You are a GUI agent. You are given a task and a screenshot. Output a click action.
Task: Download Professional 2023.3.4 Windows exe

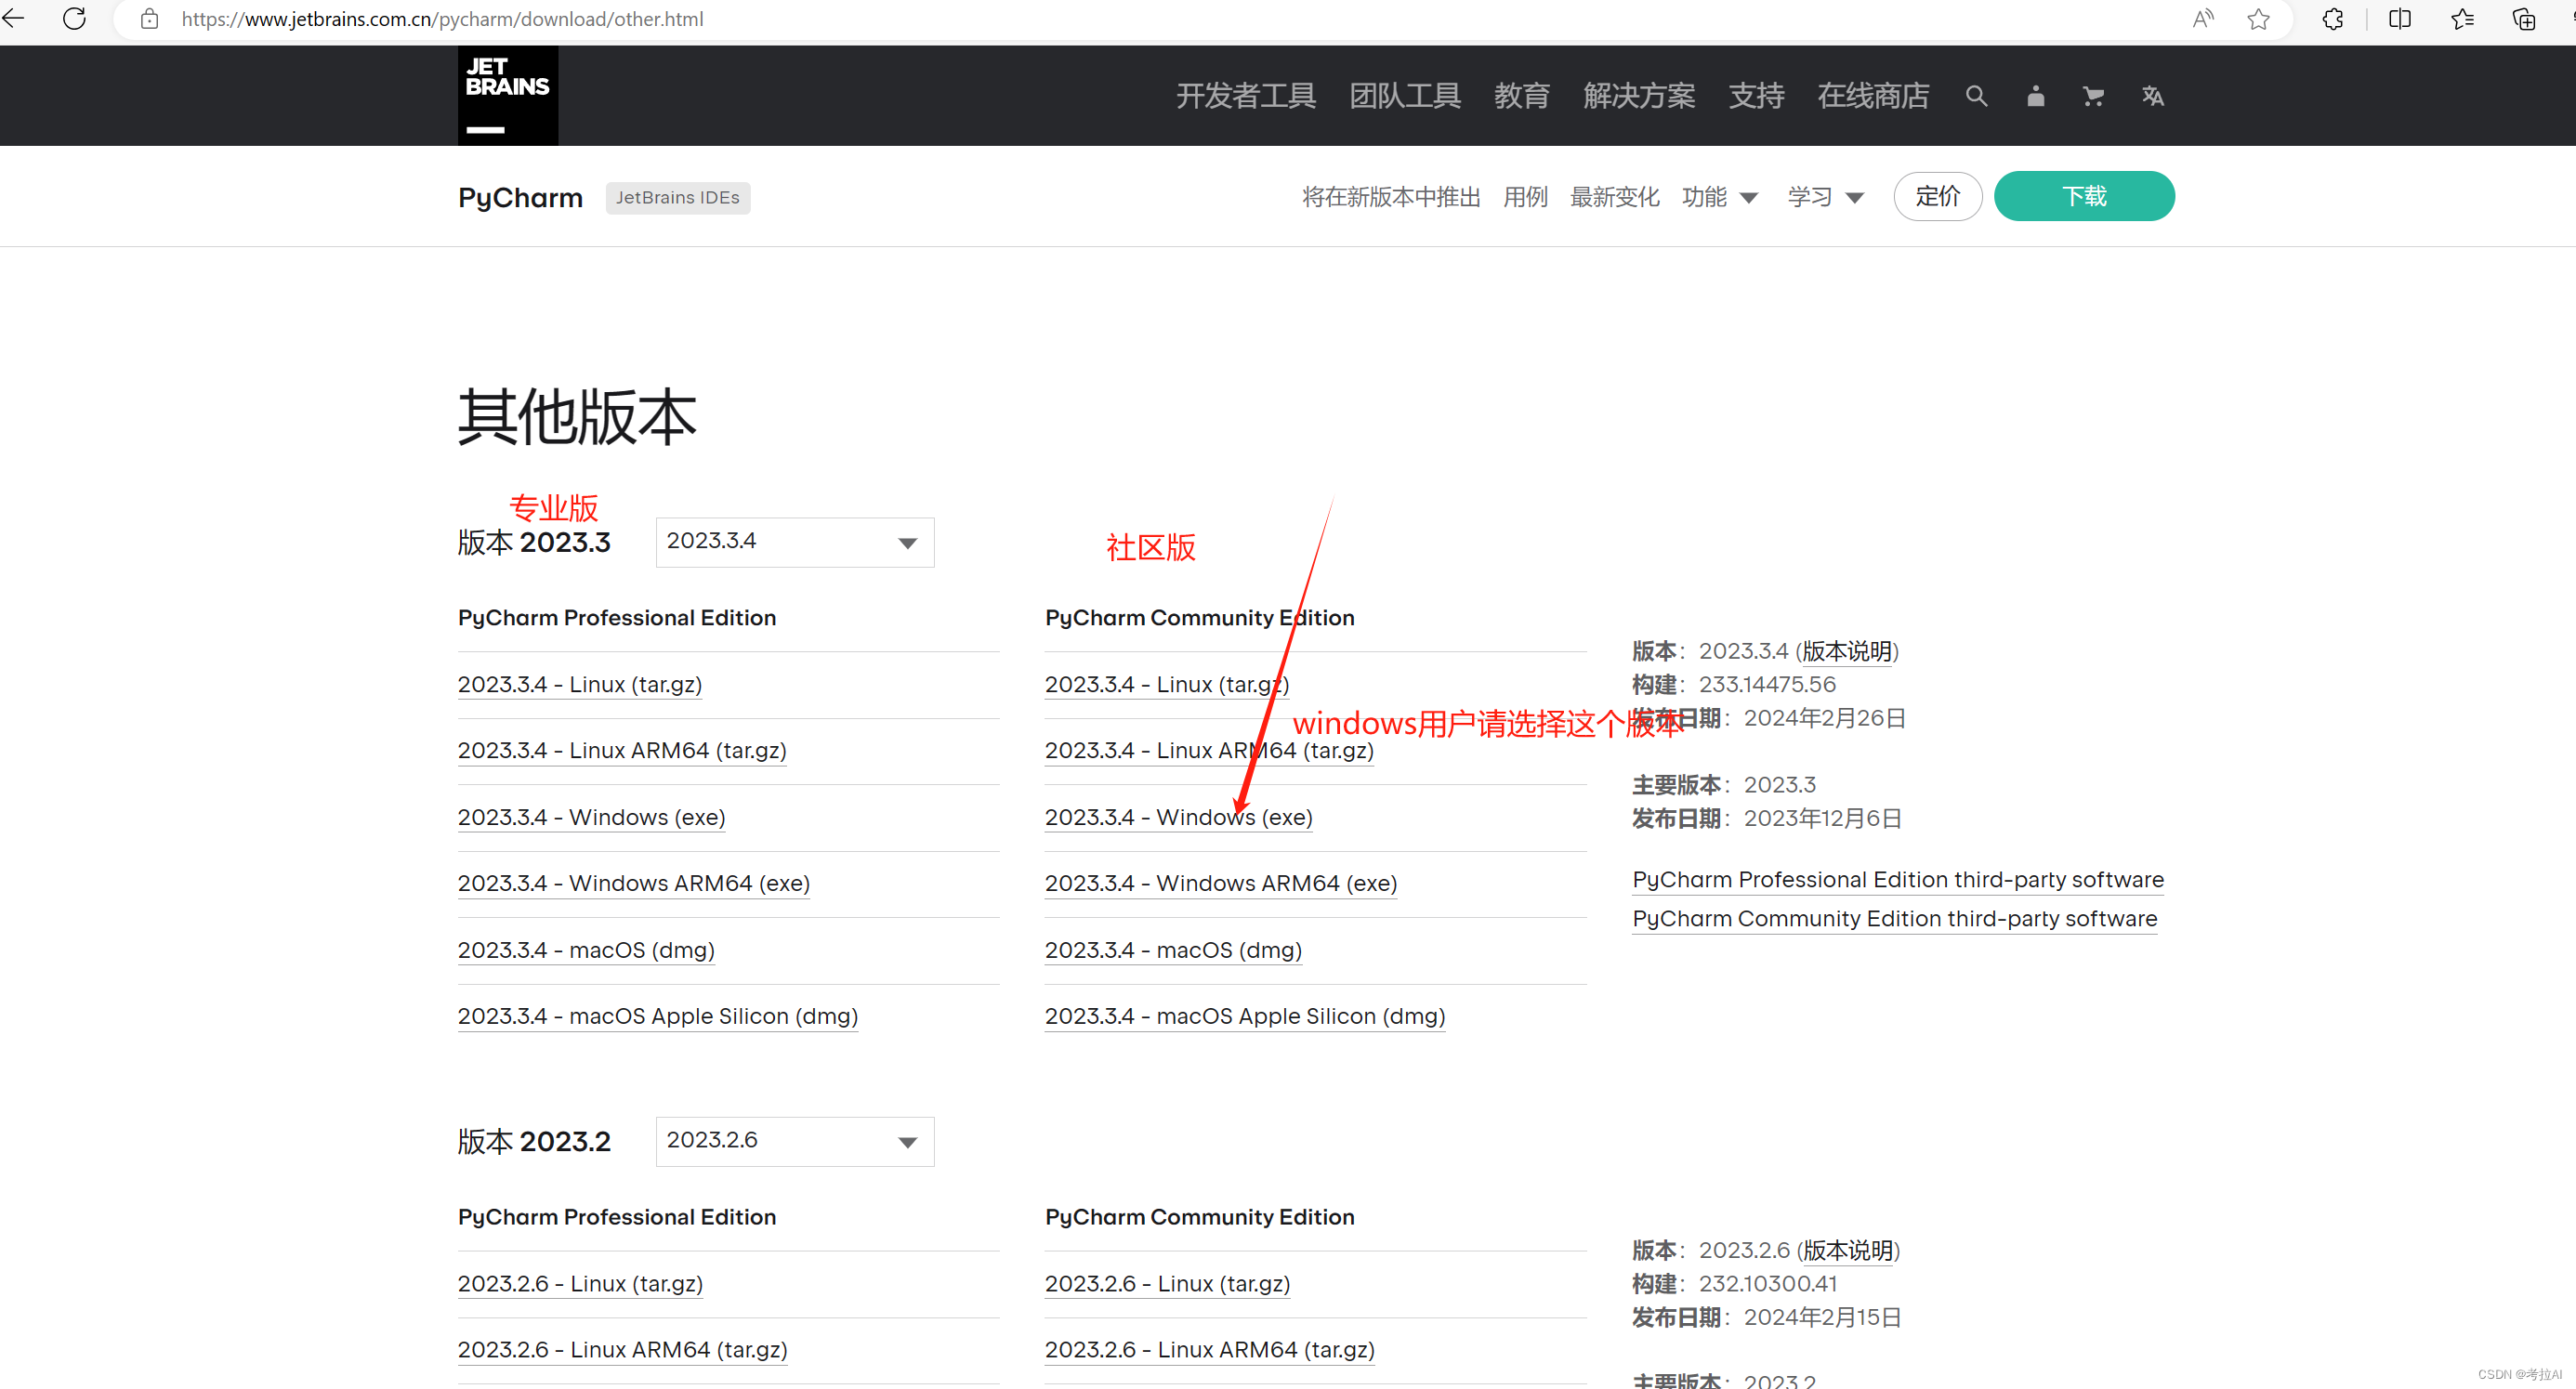click(x=592, y=817)
